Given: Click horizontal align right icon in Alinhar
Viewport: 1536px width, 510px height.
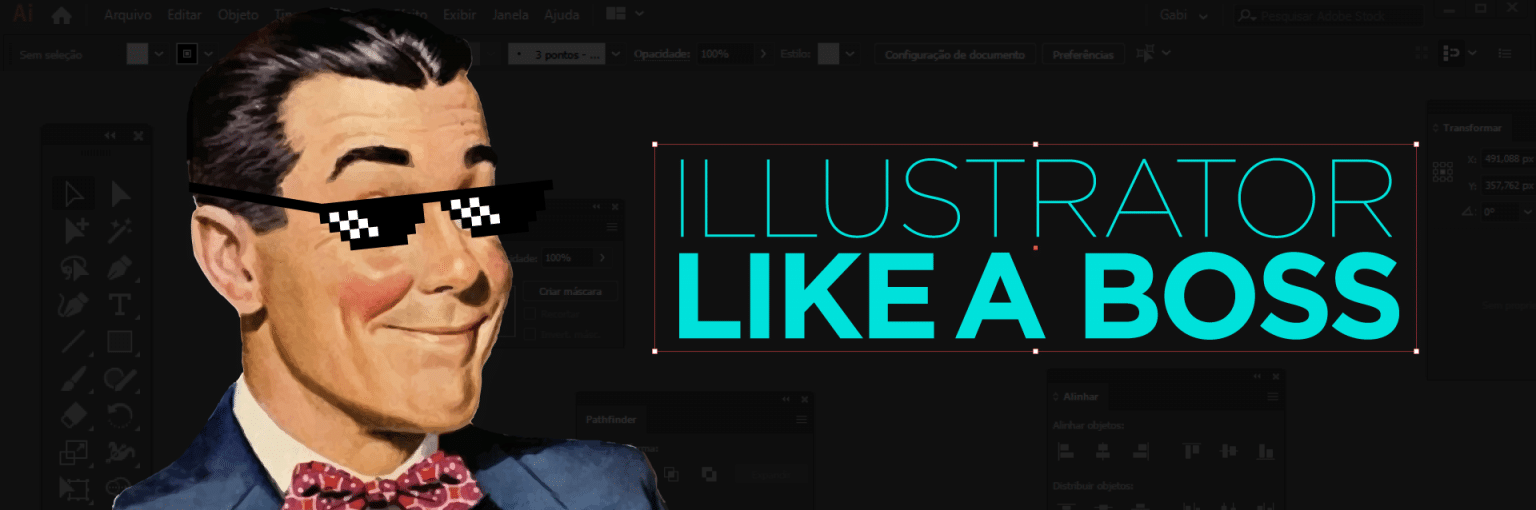Looking at the screenshot, I should click(1139, 452).
